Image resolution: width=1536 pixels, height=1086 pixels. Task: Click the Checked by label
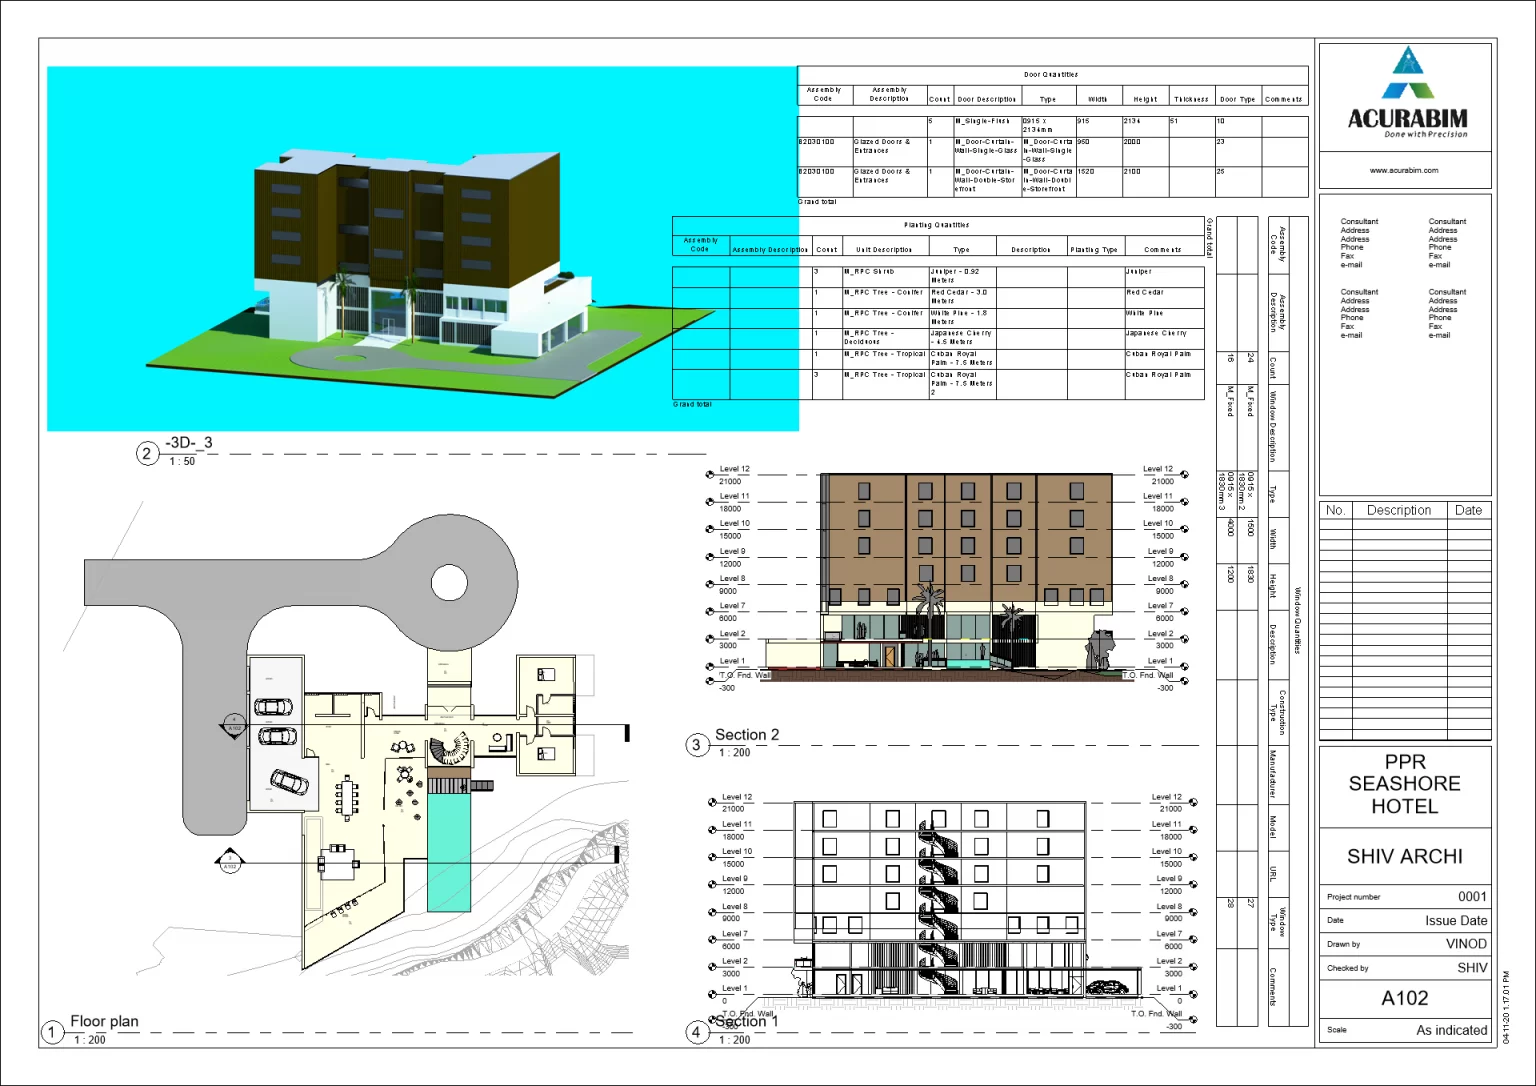(1348, 968)
